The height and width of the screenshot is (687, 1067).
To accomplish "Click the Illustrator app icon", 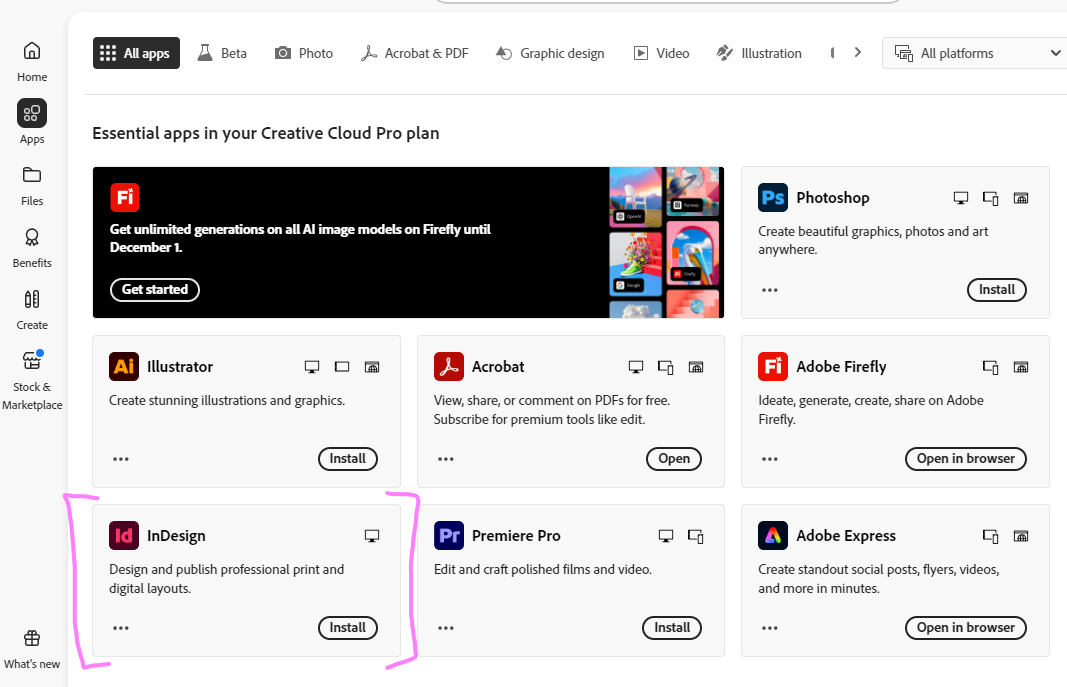I will (x=124, y=367).
